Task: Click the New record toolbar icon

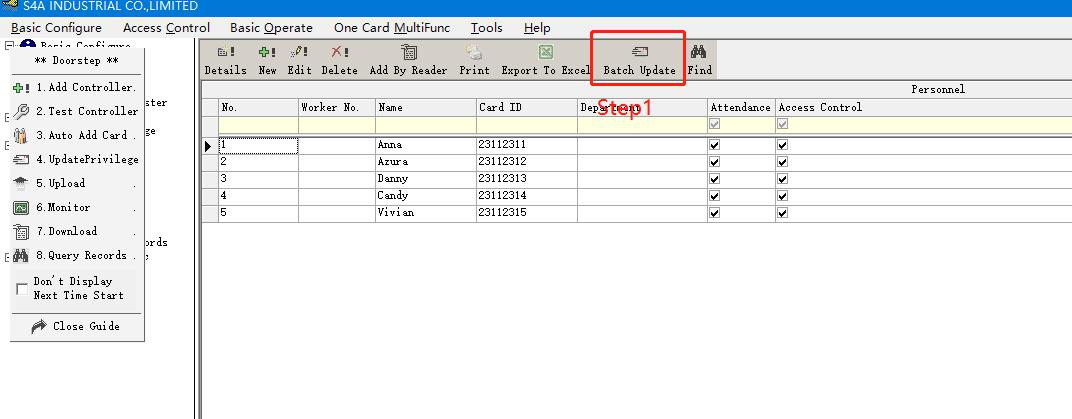Action: [x=267, y=53]
